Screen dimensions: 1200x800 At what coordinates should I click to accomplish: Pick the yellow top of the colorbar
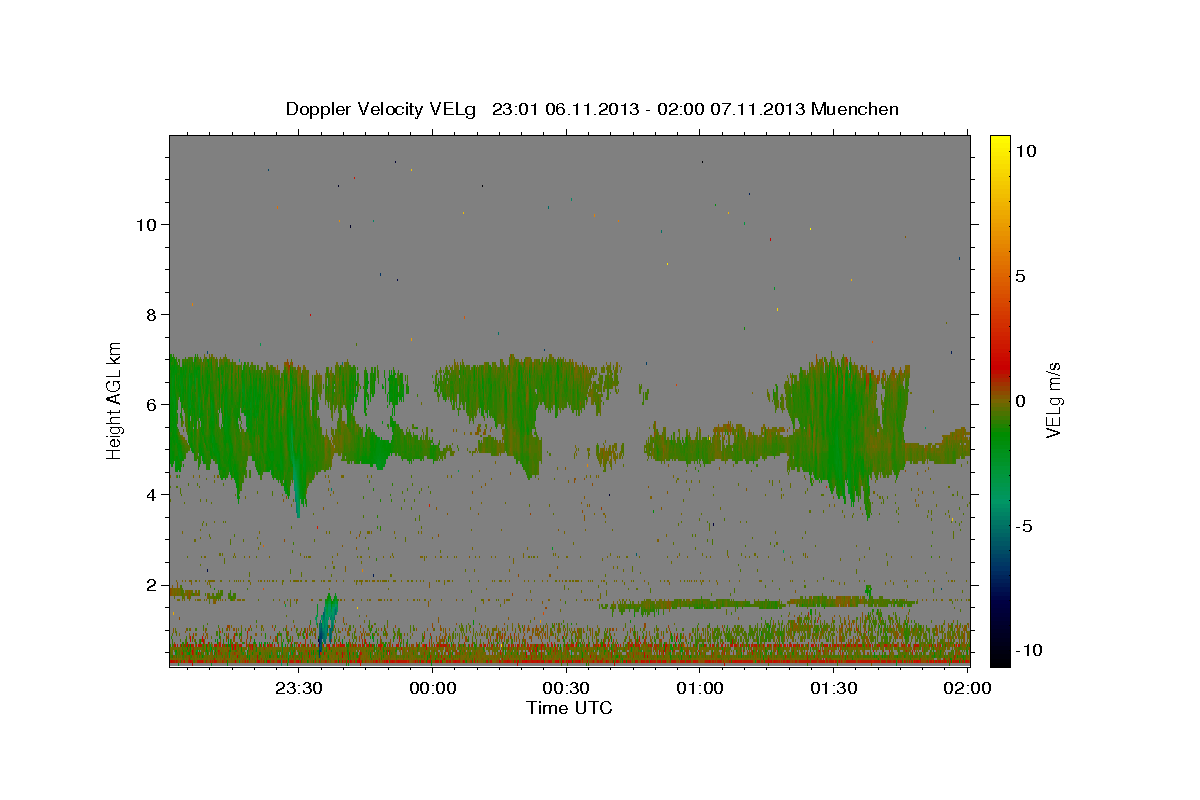(x=1000, y=145)
